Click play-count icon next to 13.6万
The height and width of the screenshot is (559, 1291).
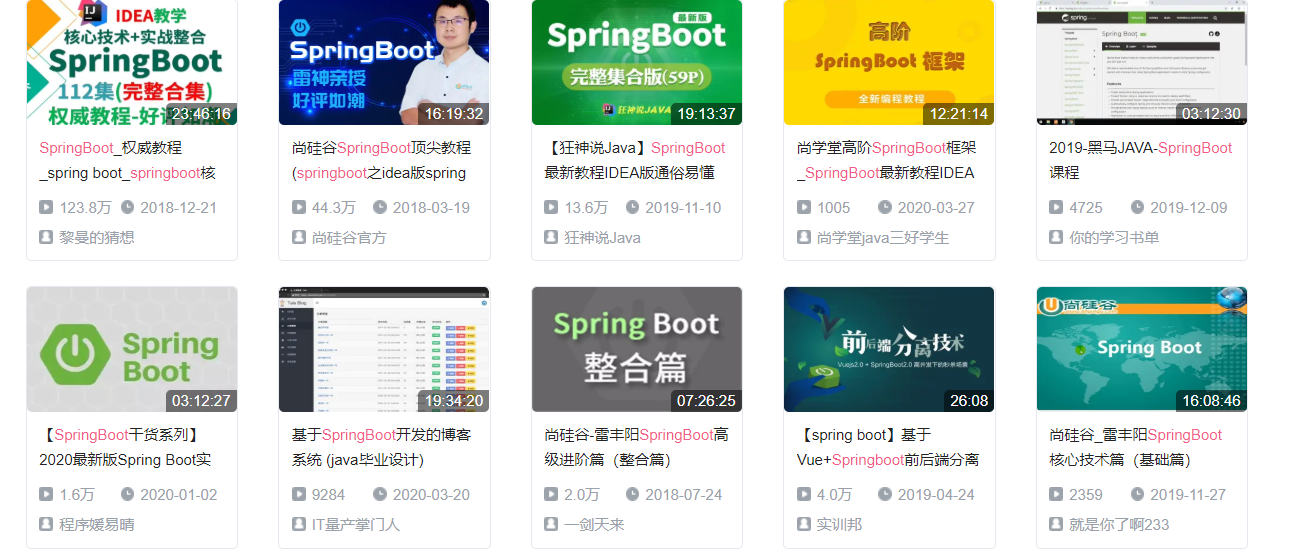point(551,208)
